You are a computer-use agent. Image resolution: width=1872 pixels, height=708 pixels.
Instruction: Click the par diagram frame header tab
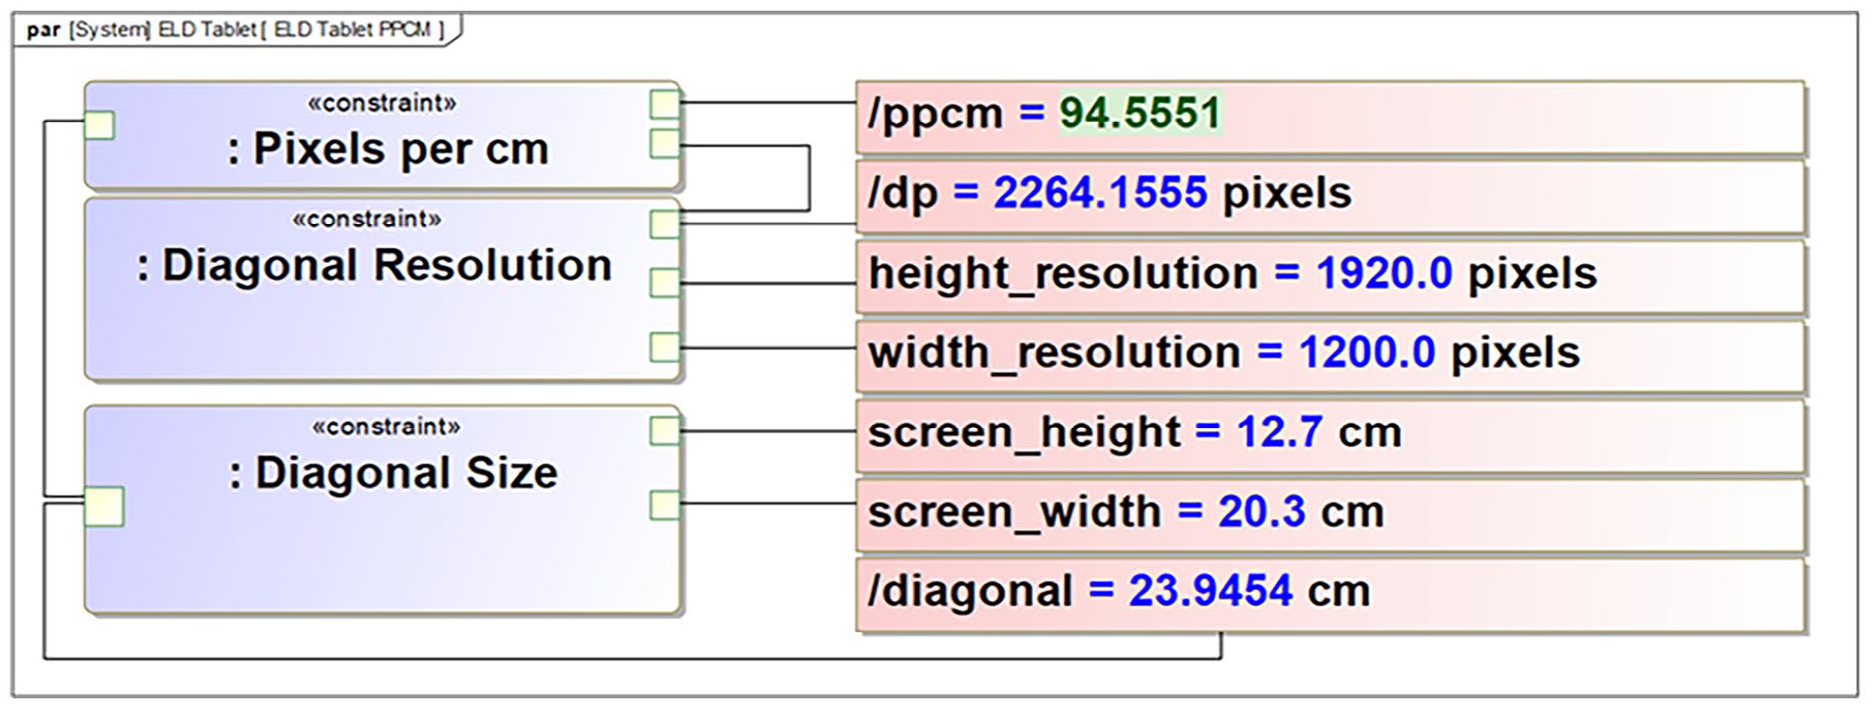coord(237,29)
